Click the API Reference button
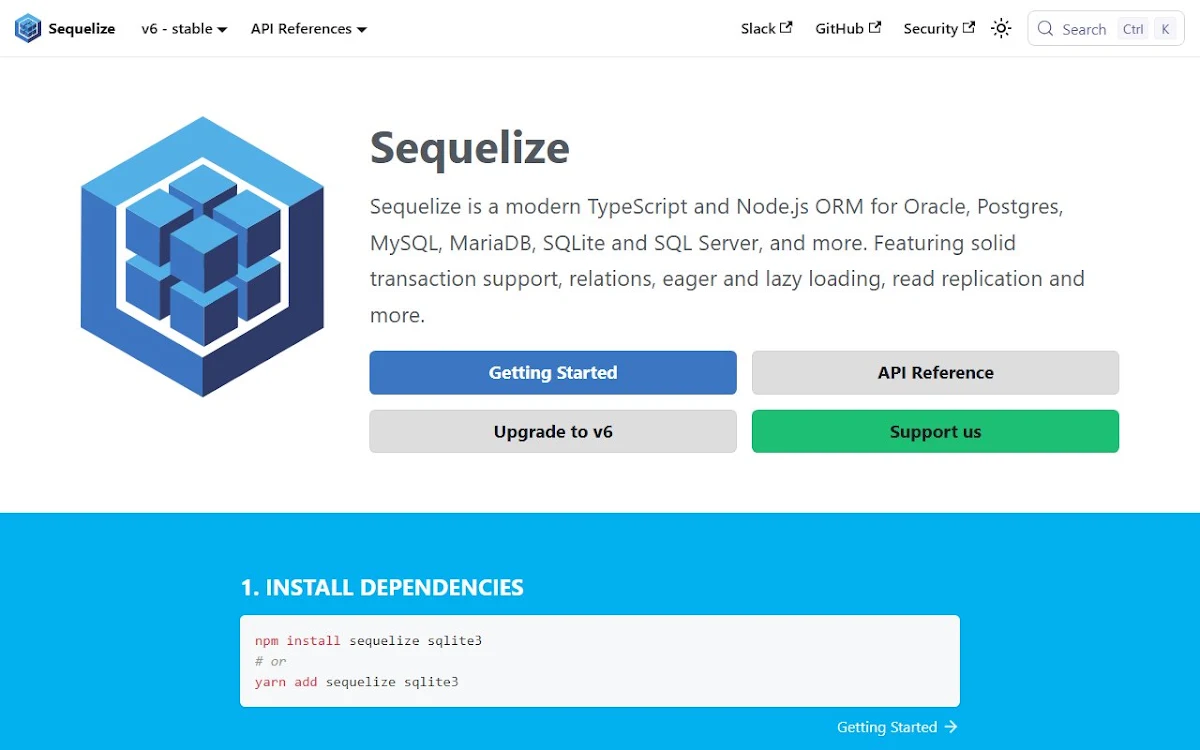 click(x=935, y=373)
